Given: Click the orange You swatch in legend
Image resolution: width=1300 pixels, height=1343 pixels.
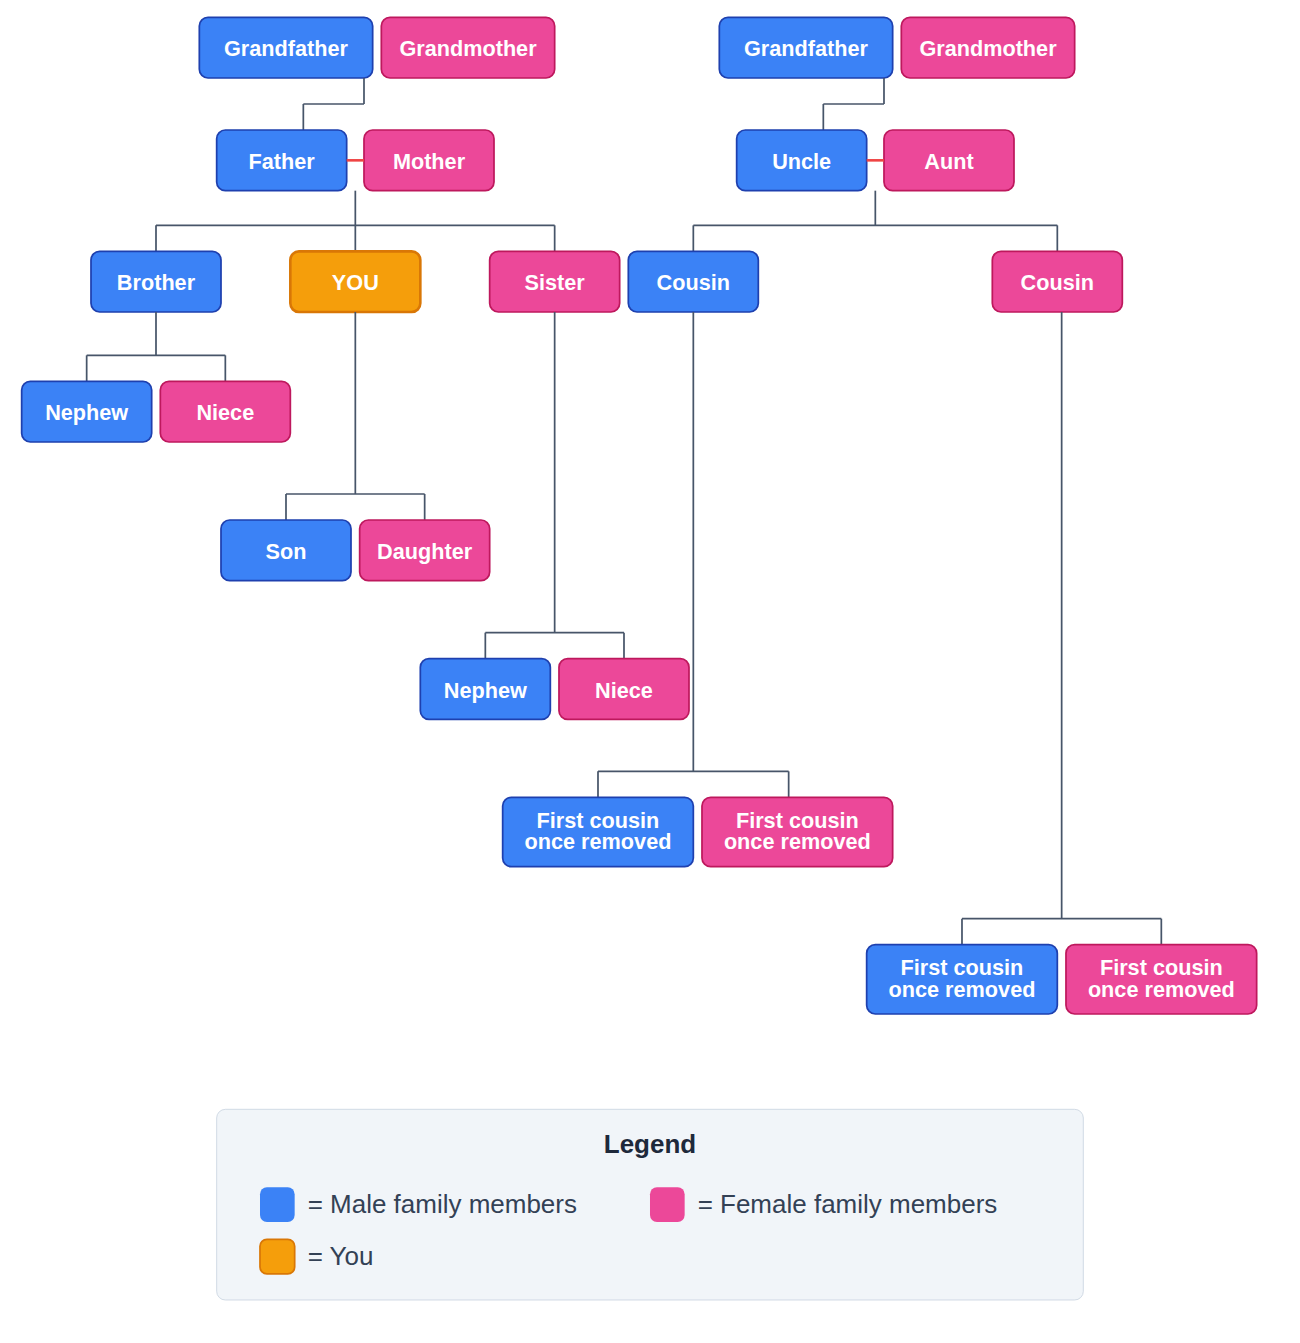Looking at the screenshot, I should pyautogui.click(x=277, y=1256).
